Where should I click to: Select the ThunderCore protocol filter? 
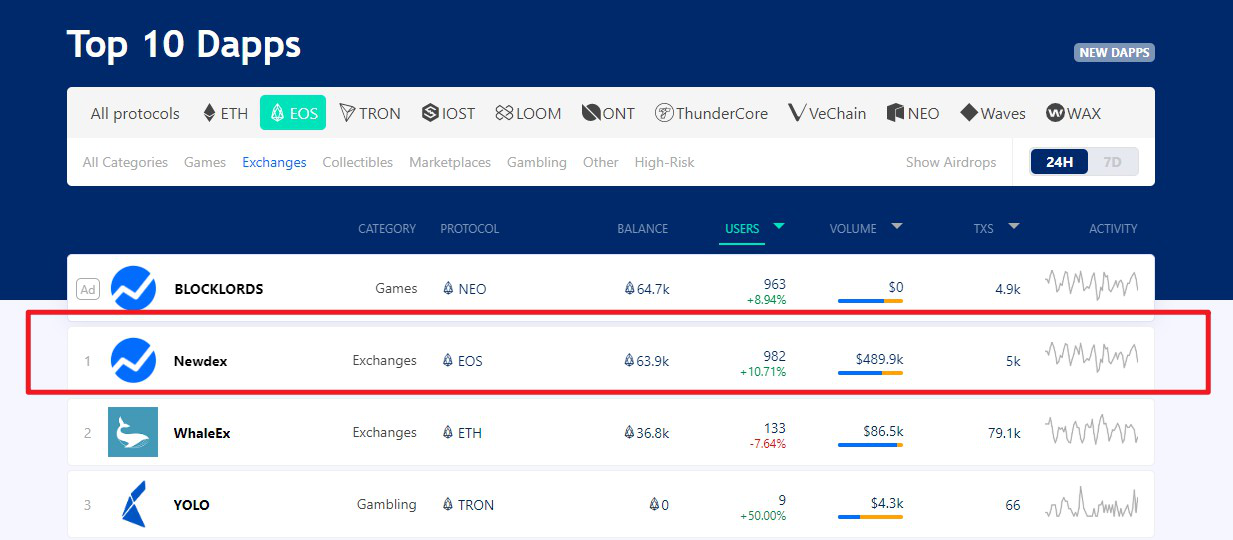click(711, 113)
